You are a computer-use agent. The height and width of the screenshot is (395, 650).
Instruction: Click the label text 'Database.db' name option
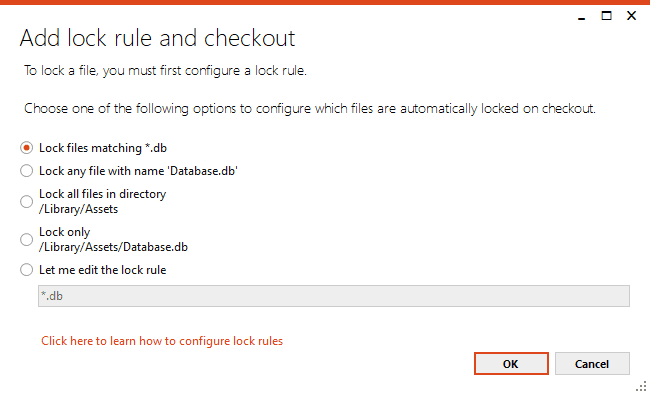(138, 171)
